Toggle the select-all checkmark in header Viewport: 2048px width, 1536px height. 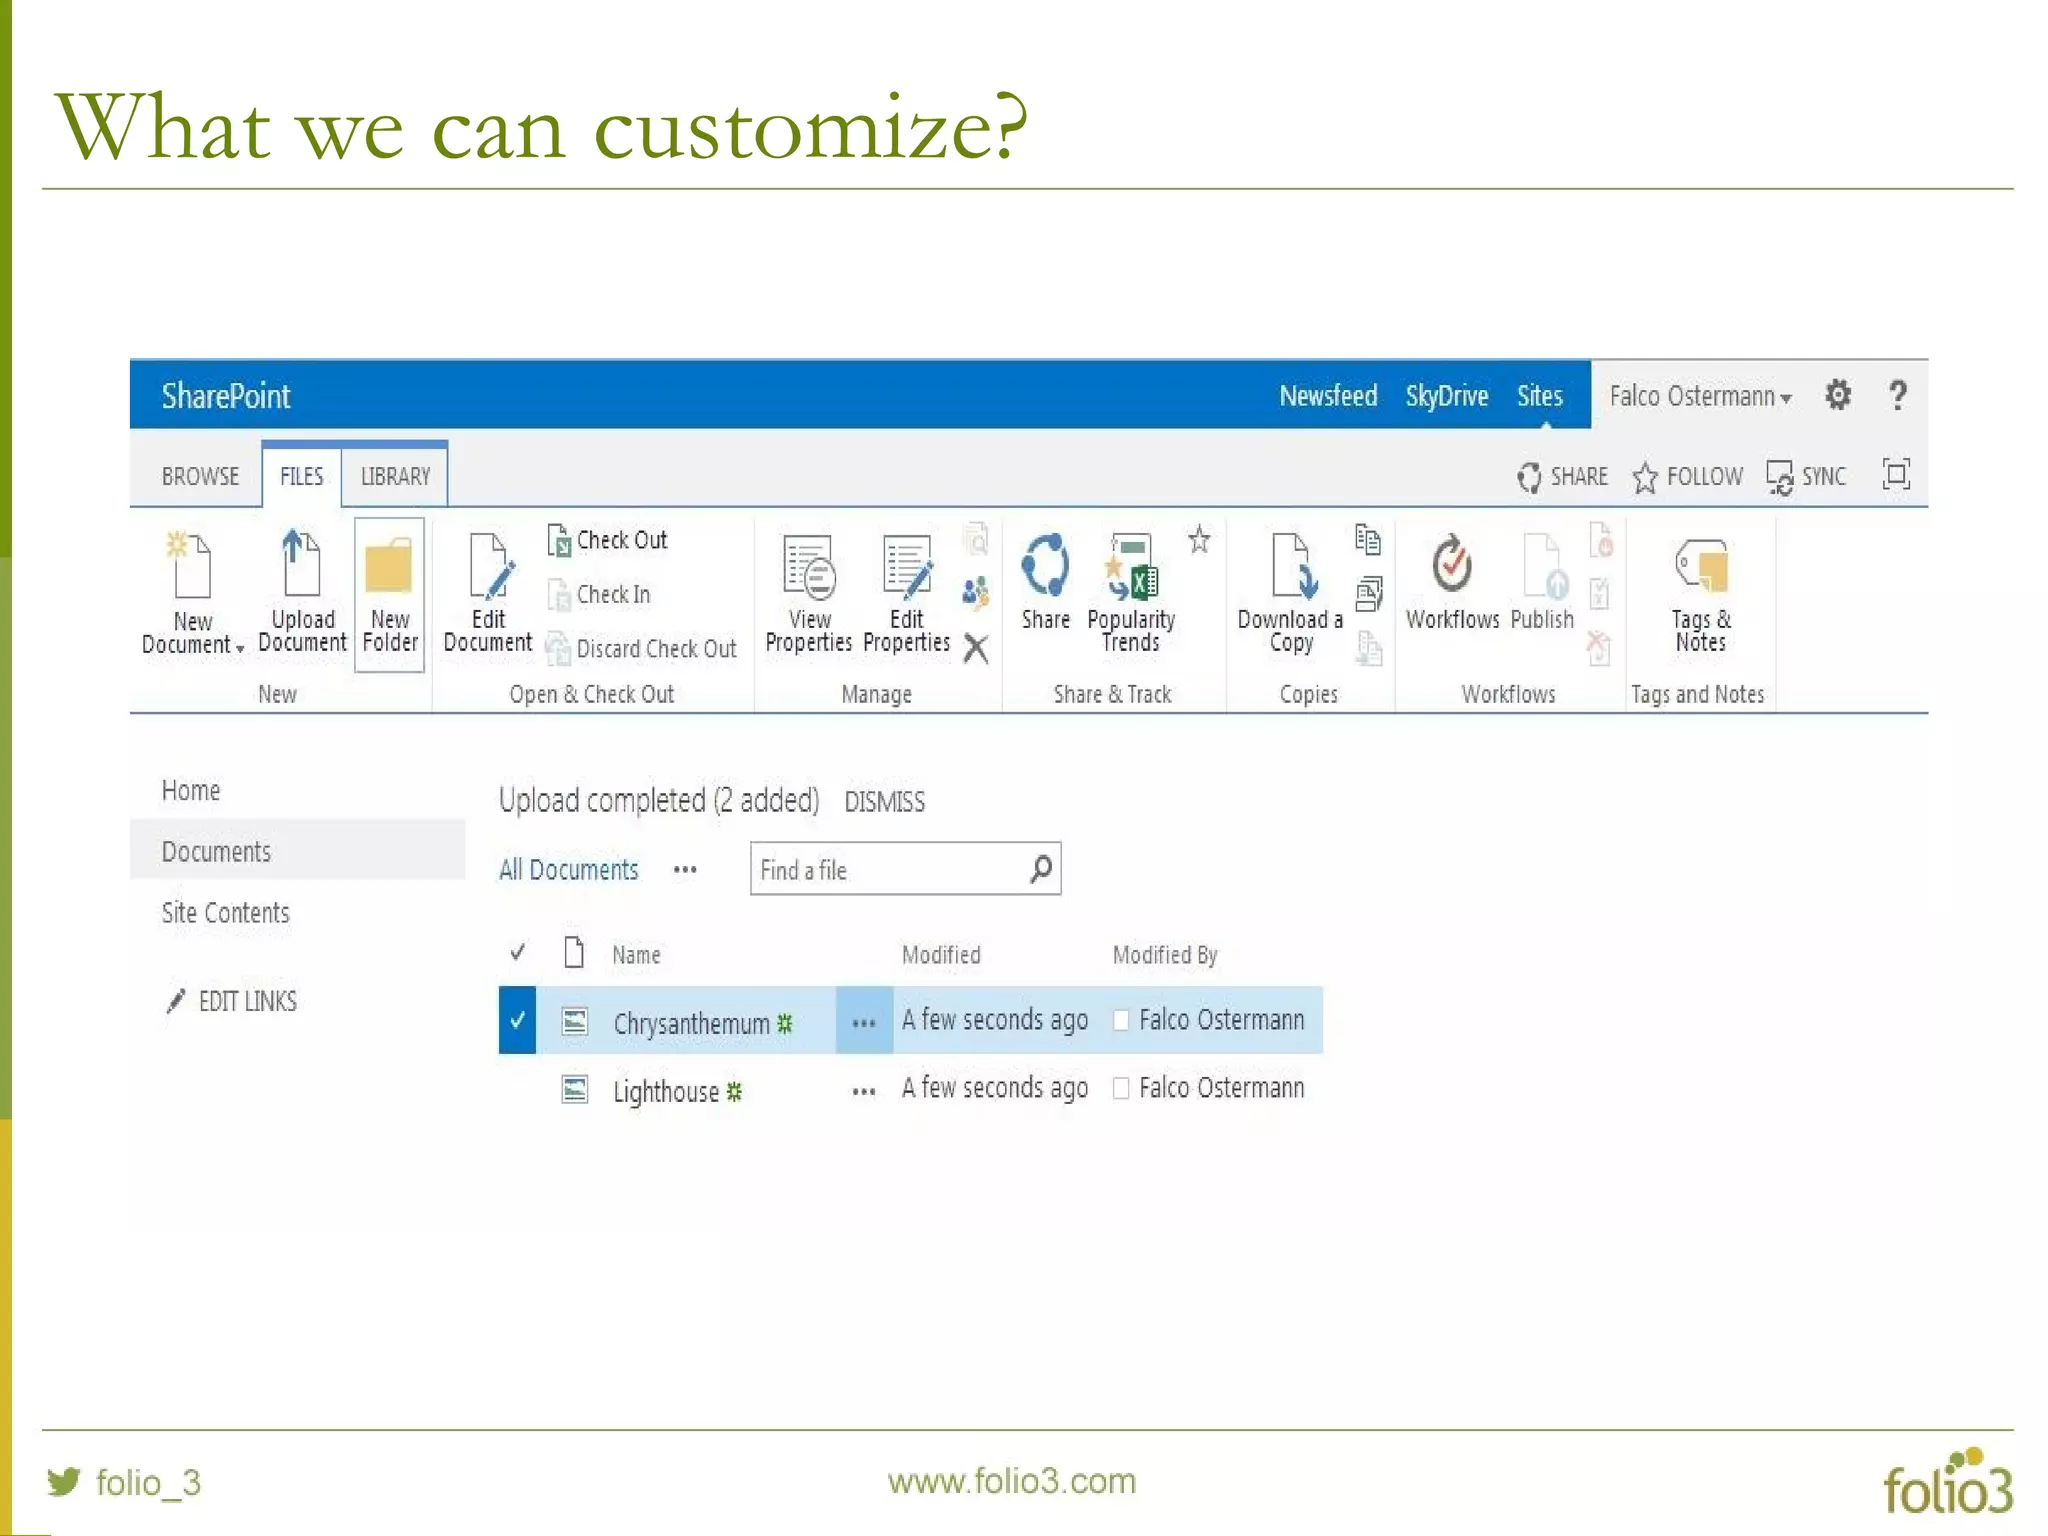(517, 952)
